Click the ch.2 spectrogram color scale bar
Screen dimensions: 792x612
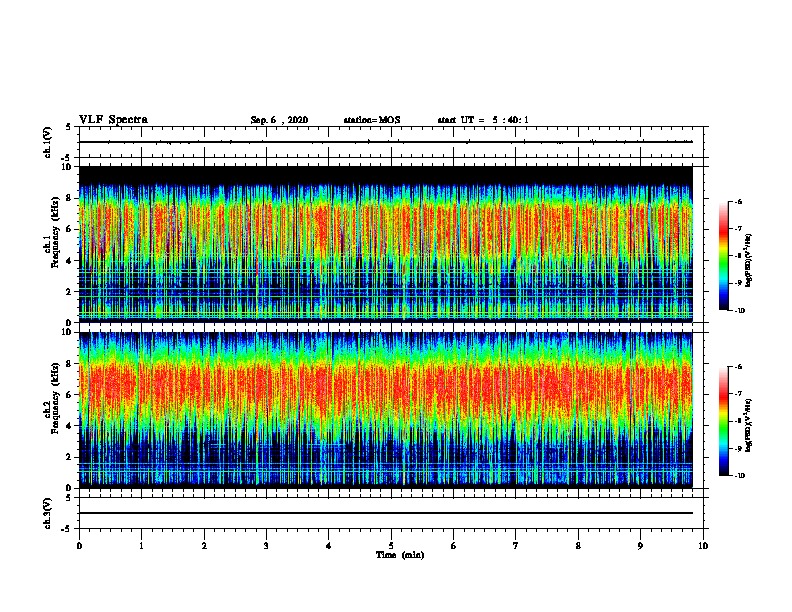723,421
